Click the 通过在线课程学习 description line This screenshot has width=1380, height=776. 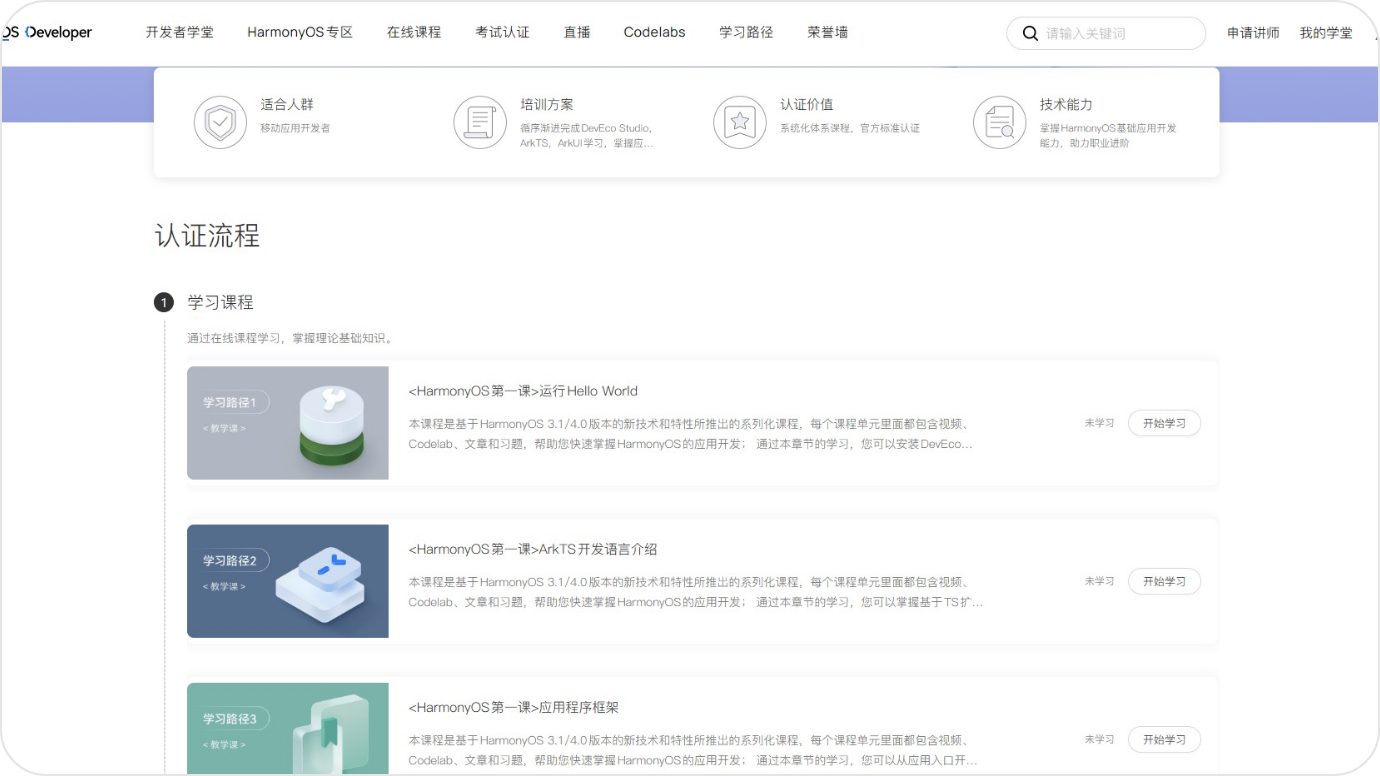[290, 338]
